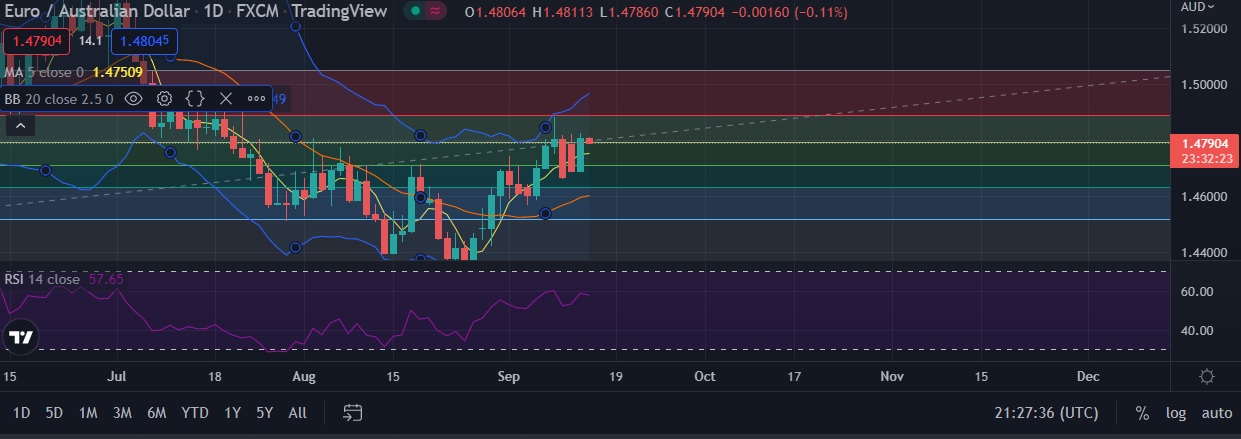This screenshot has height=439, width=1241.
Task: Remove the BB indicator with X
Action: point(225,98)
